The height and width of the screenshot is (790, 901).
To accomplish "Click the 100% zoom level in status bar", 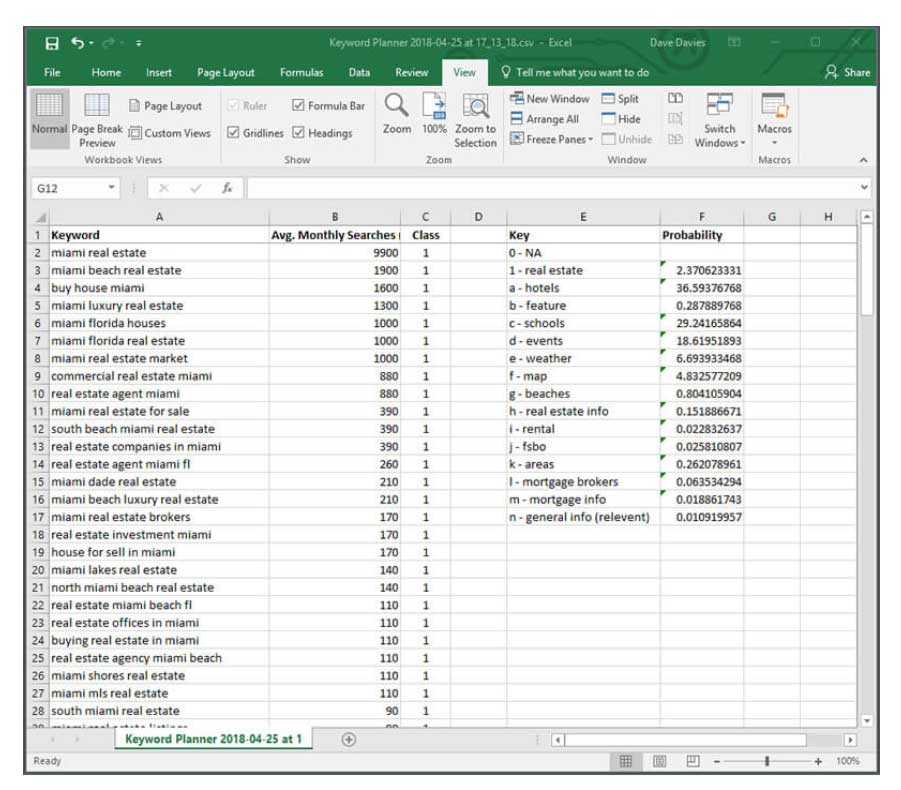I will coord(848,761).
